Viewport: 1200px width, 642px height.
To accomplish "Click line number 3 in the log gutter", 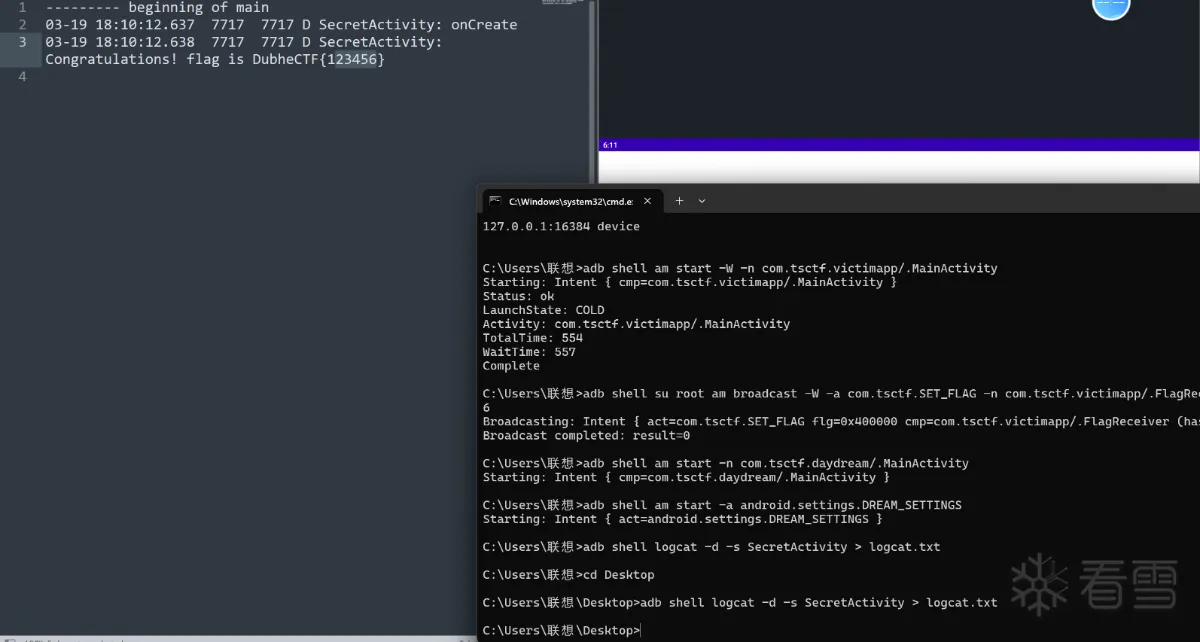I will [x=21, y=41].
